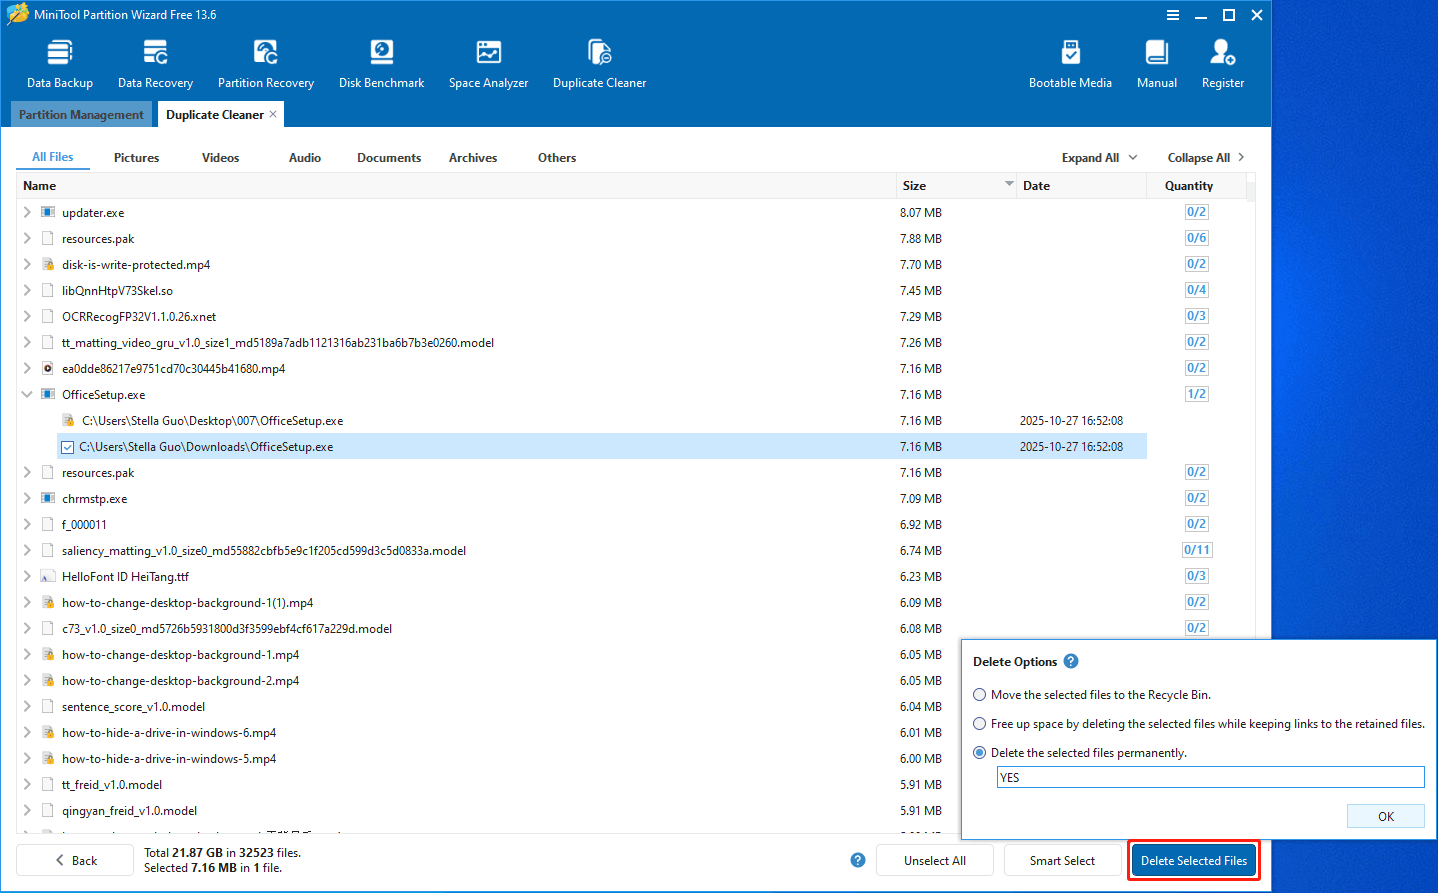The image size is (1438, 893).
Task: Open the Expand All dropdown arrow
Action: [1133, 157]
